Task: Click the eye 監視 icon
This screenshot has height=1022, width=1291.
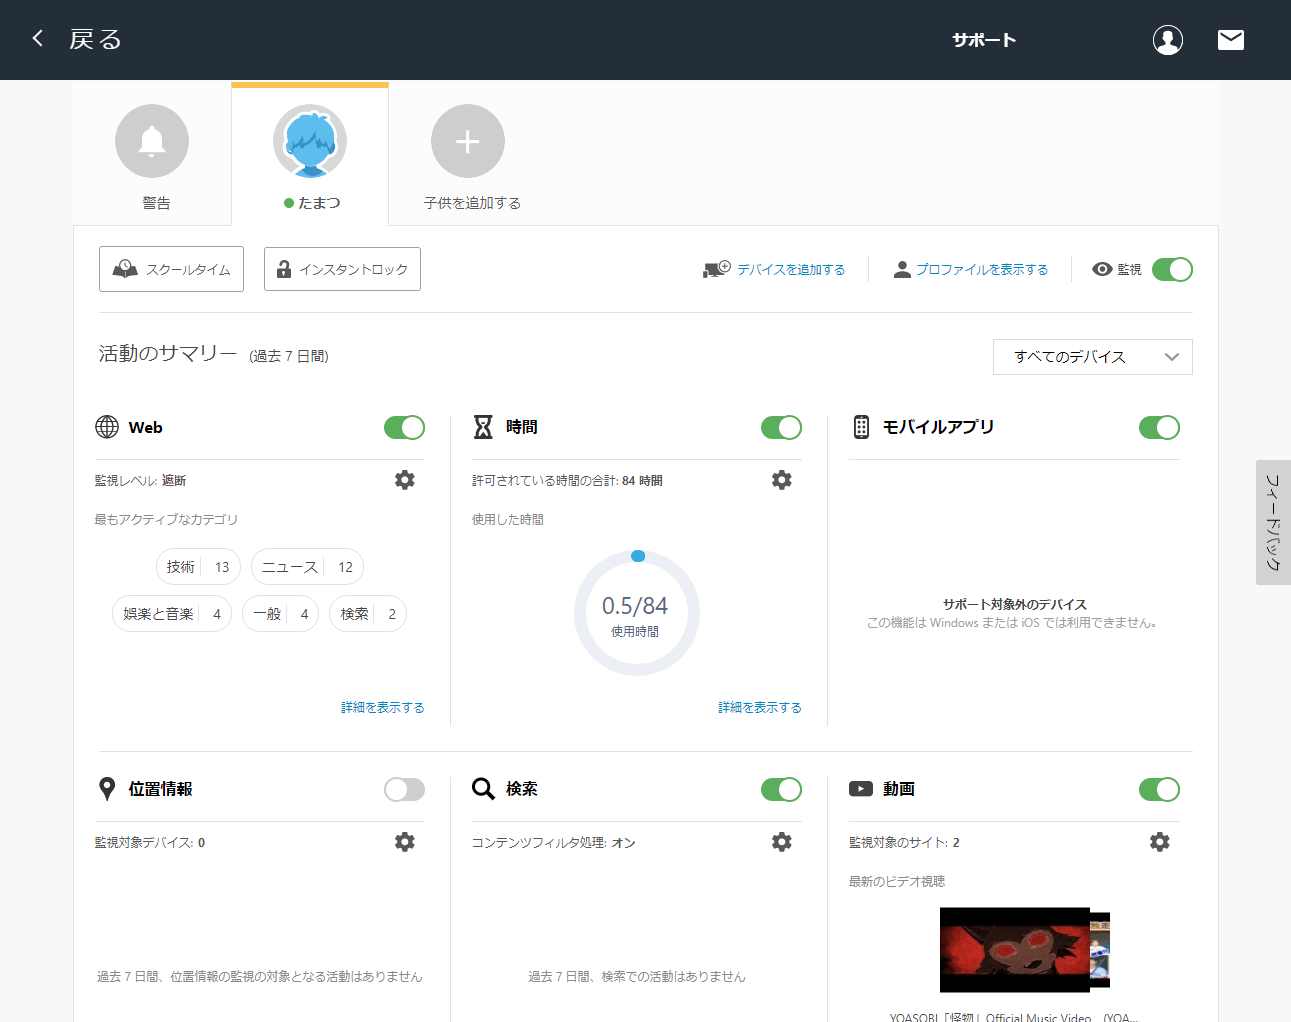Action: click(x=1102, y=269)
